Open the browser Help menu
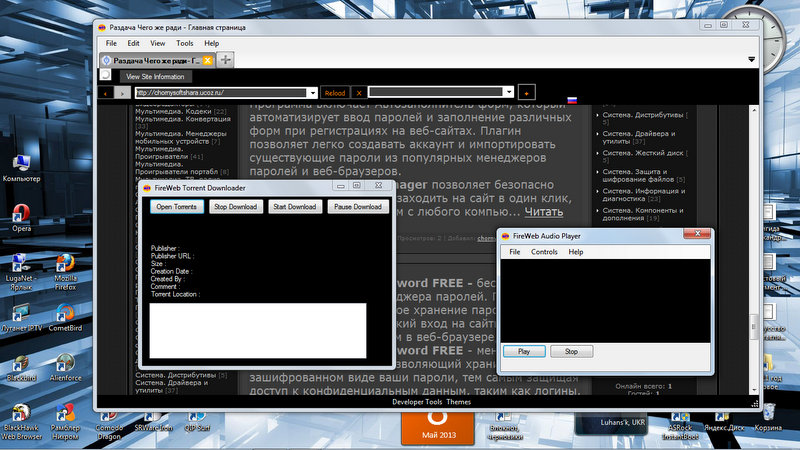 212,43
